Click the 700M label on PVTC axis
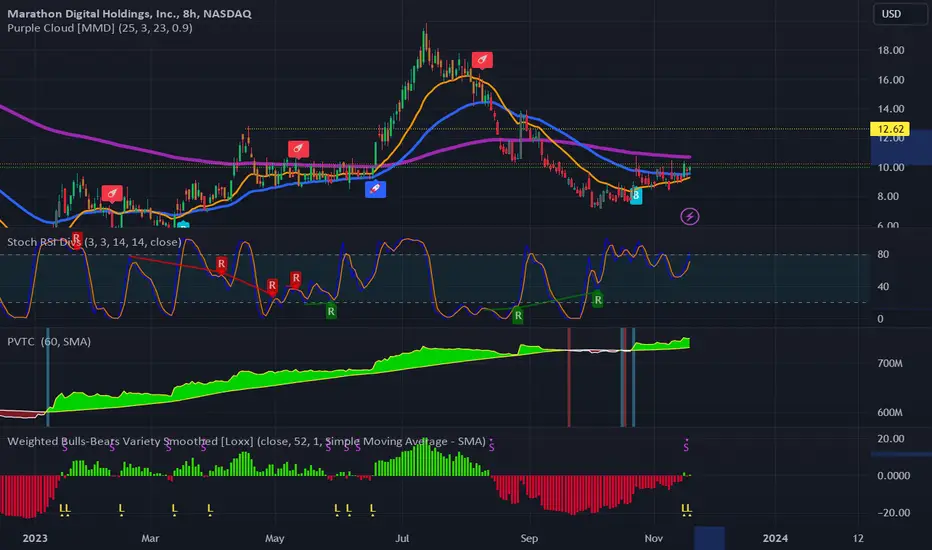932x550 pixels. [x=890, y=363]
